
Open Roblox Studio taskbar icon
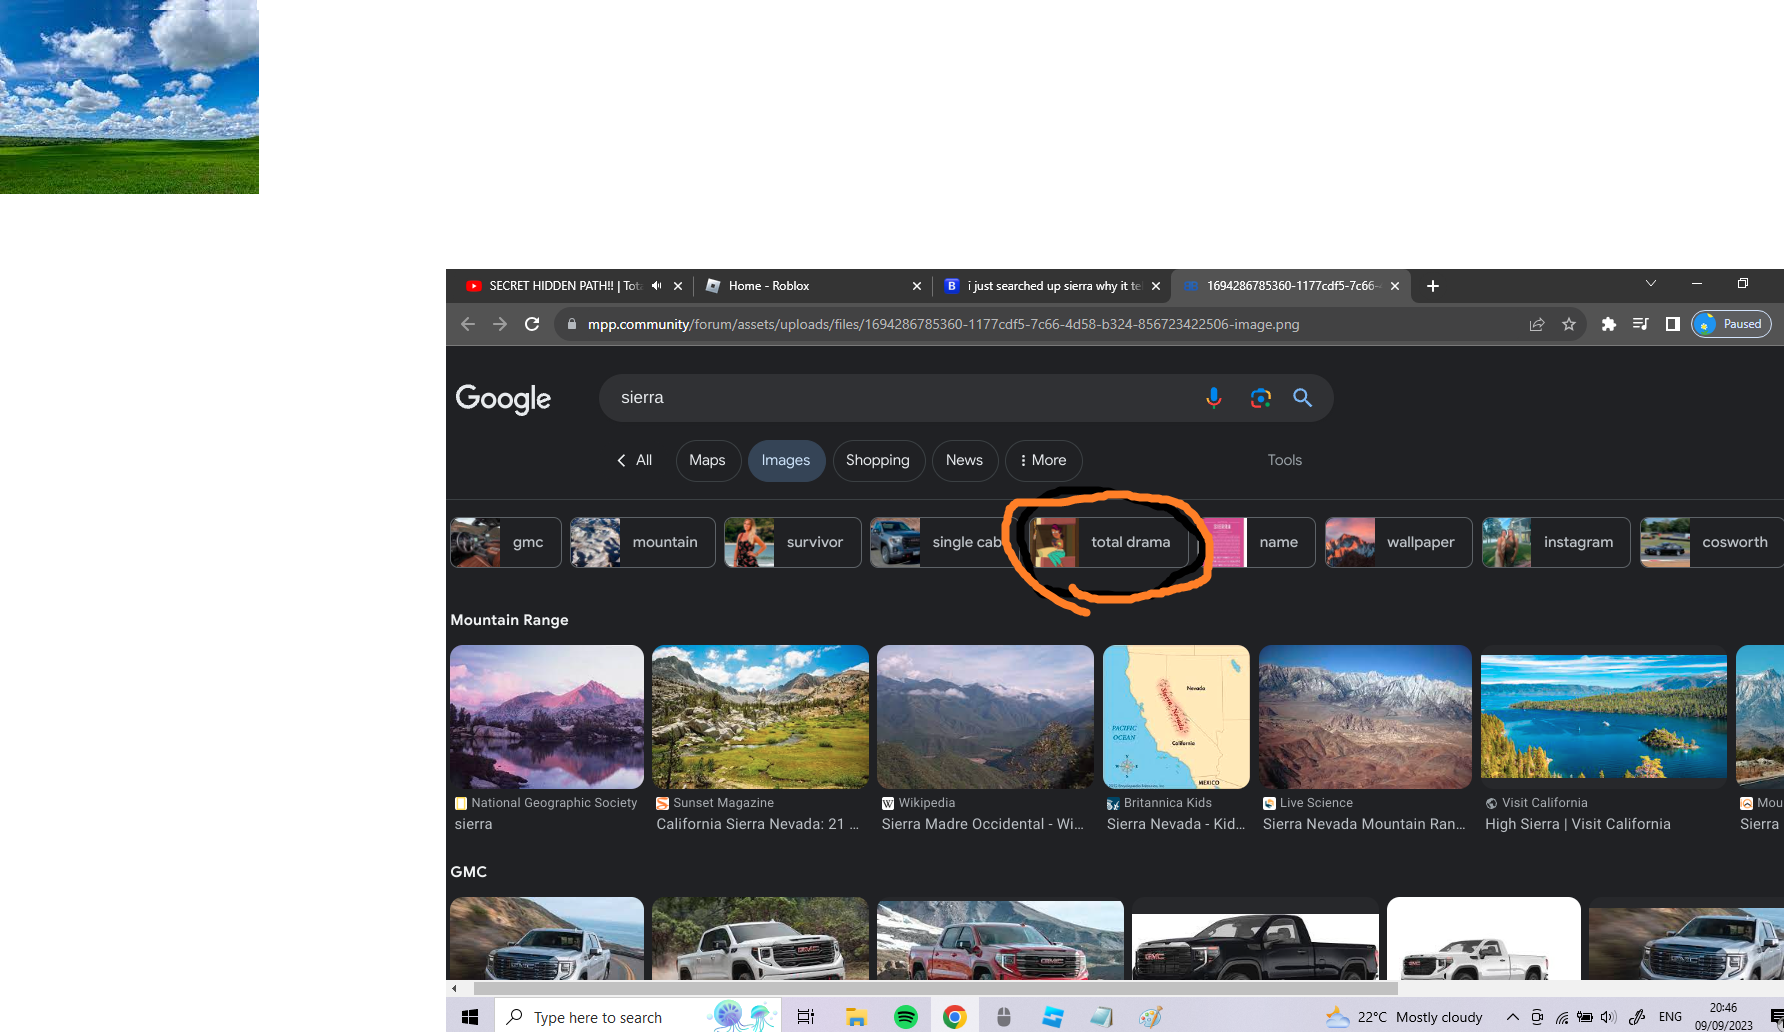(x=1053, y=1017)
